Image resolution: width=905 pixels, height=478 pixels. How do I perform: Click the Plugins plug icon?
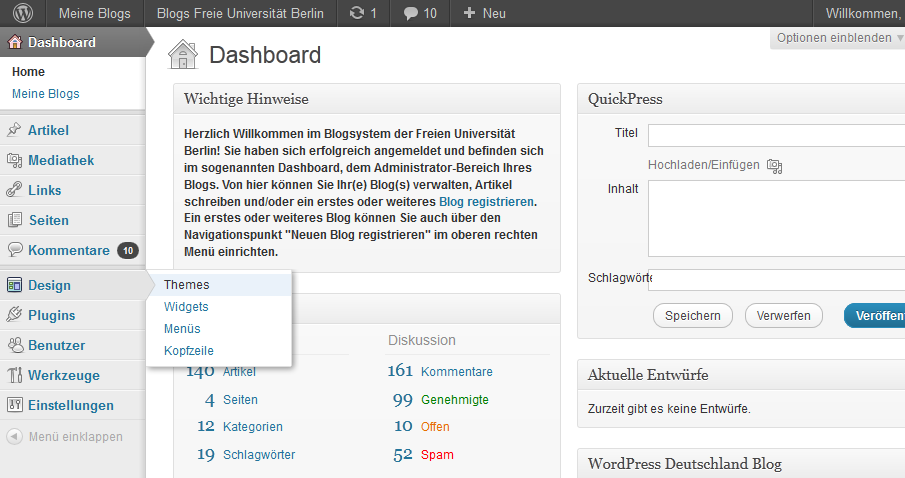pos(14,315)
